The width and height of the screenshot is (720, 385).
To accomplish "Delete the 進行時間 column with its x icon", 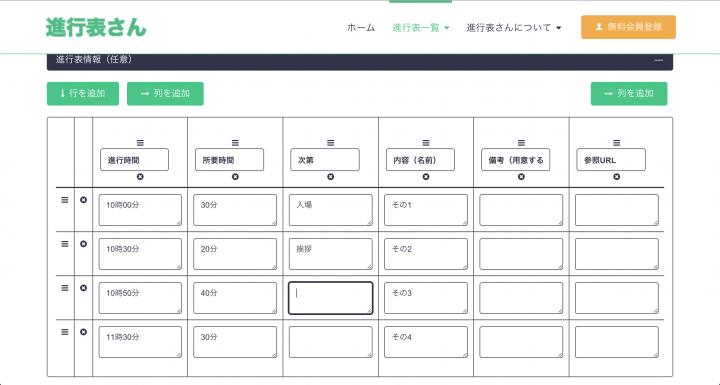I will coord(140,177).
